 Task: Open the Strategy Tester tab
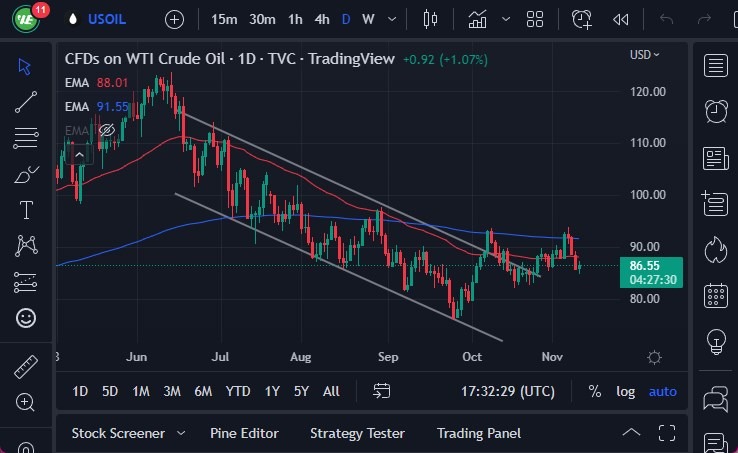[357, 433]
